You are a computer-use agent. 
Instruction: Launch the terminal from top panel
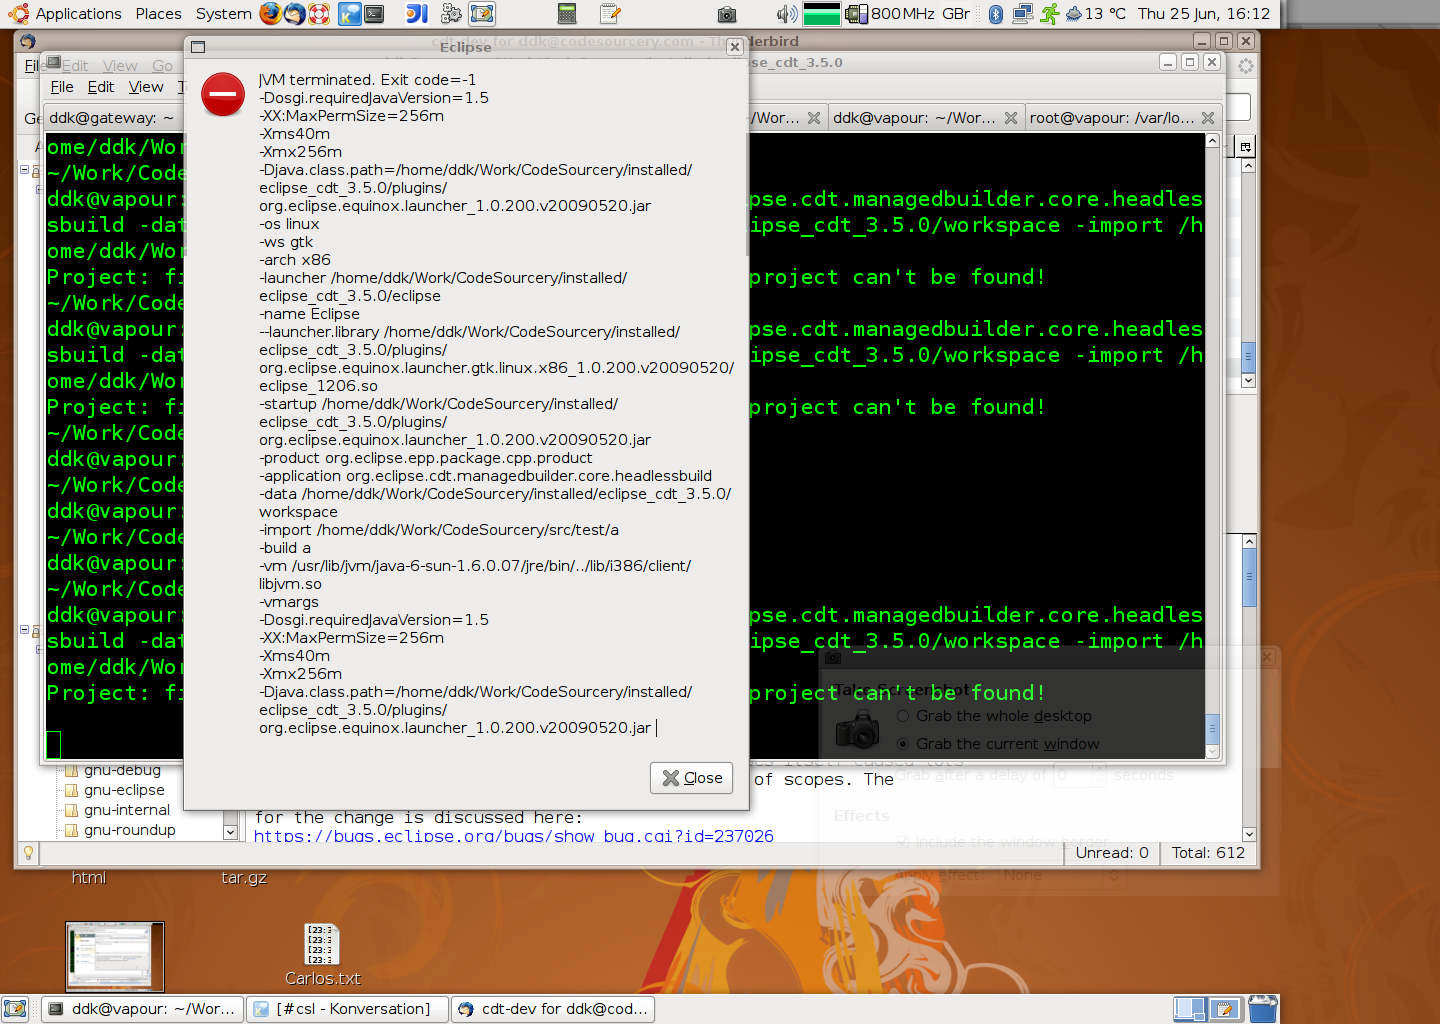(x=374, y=13)
